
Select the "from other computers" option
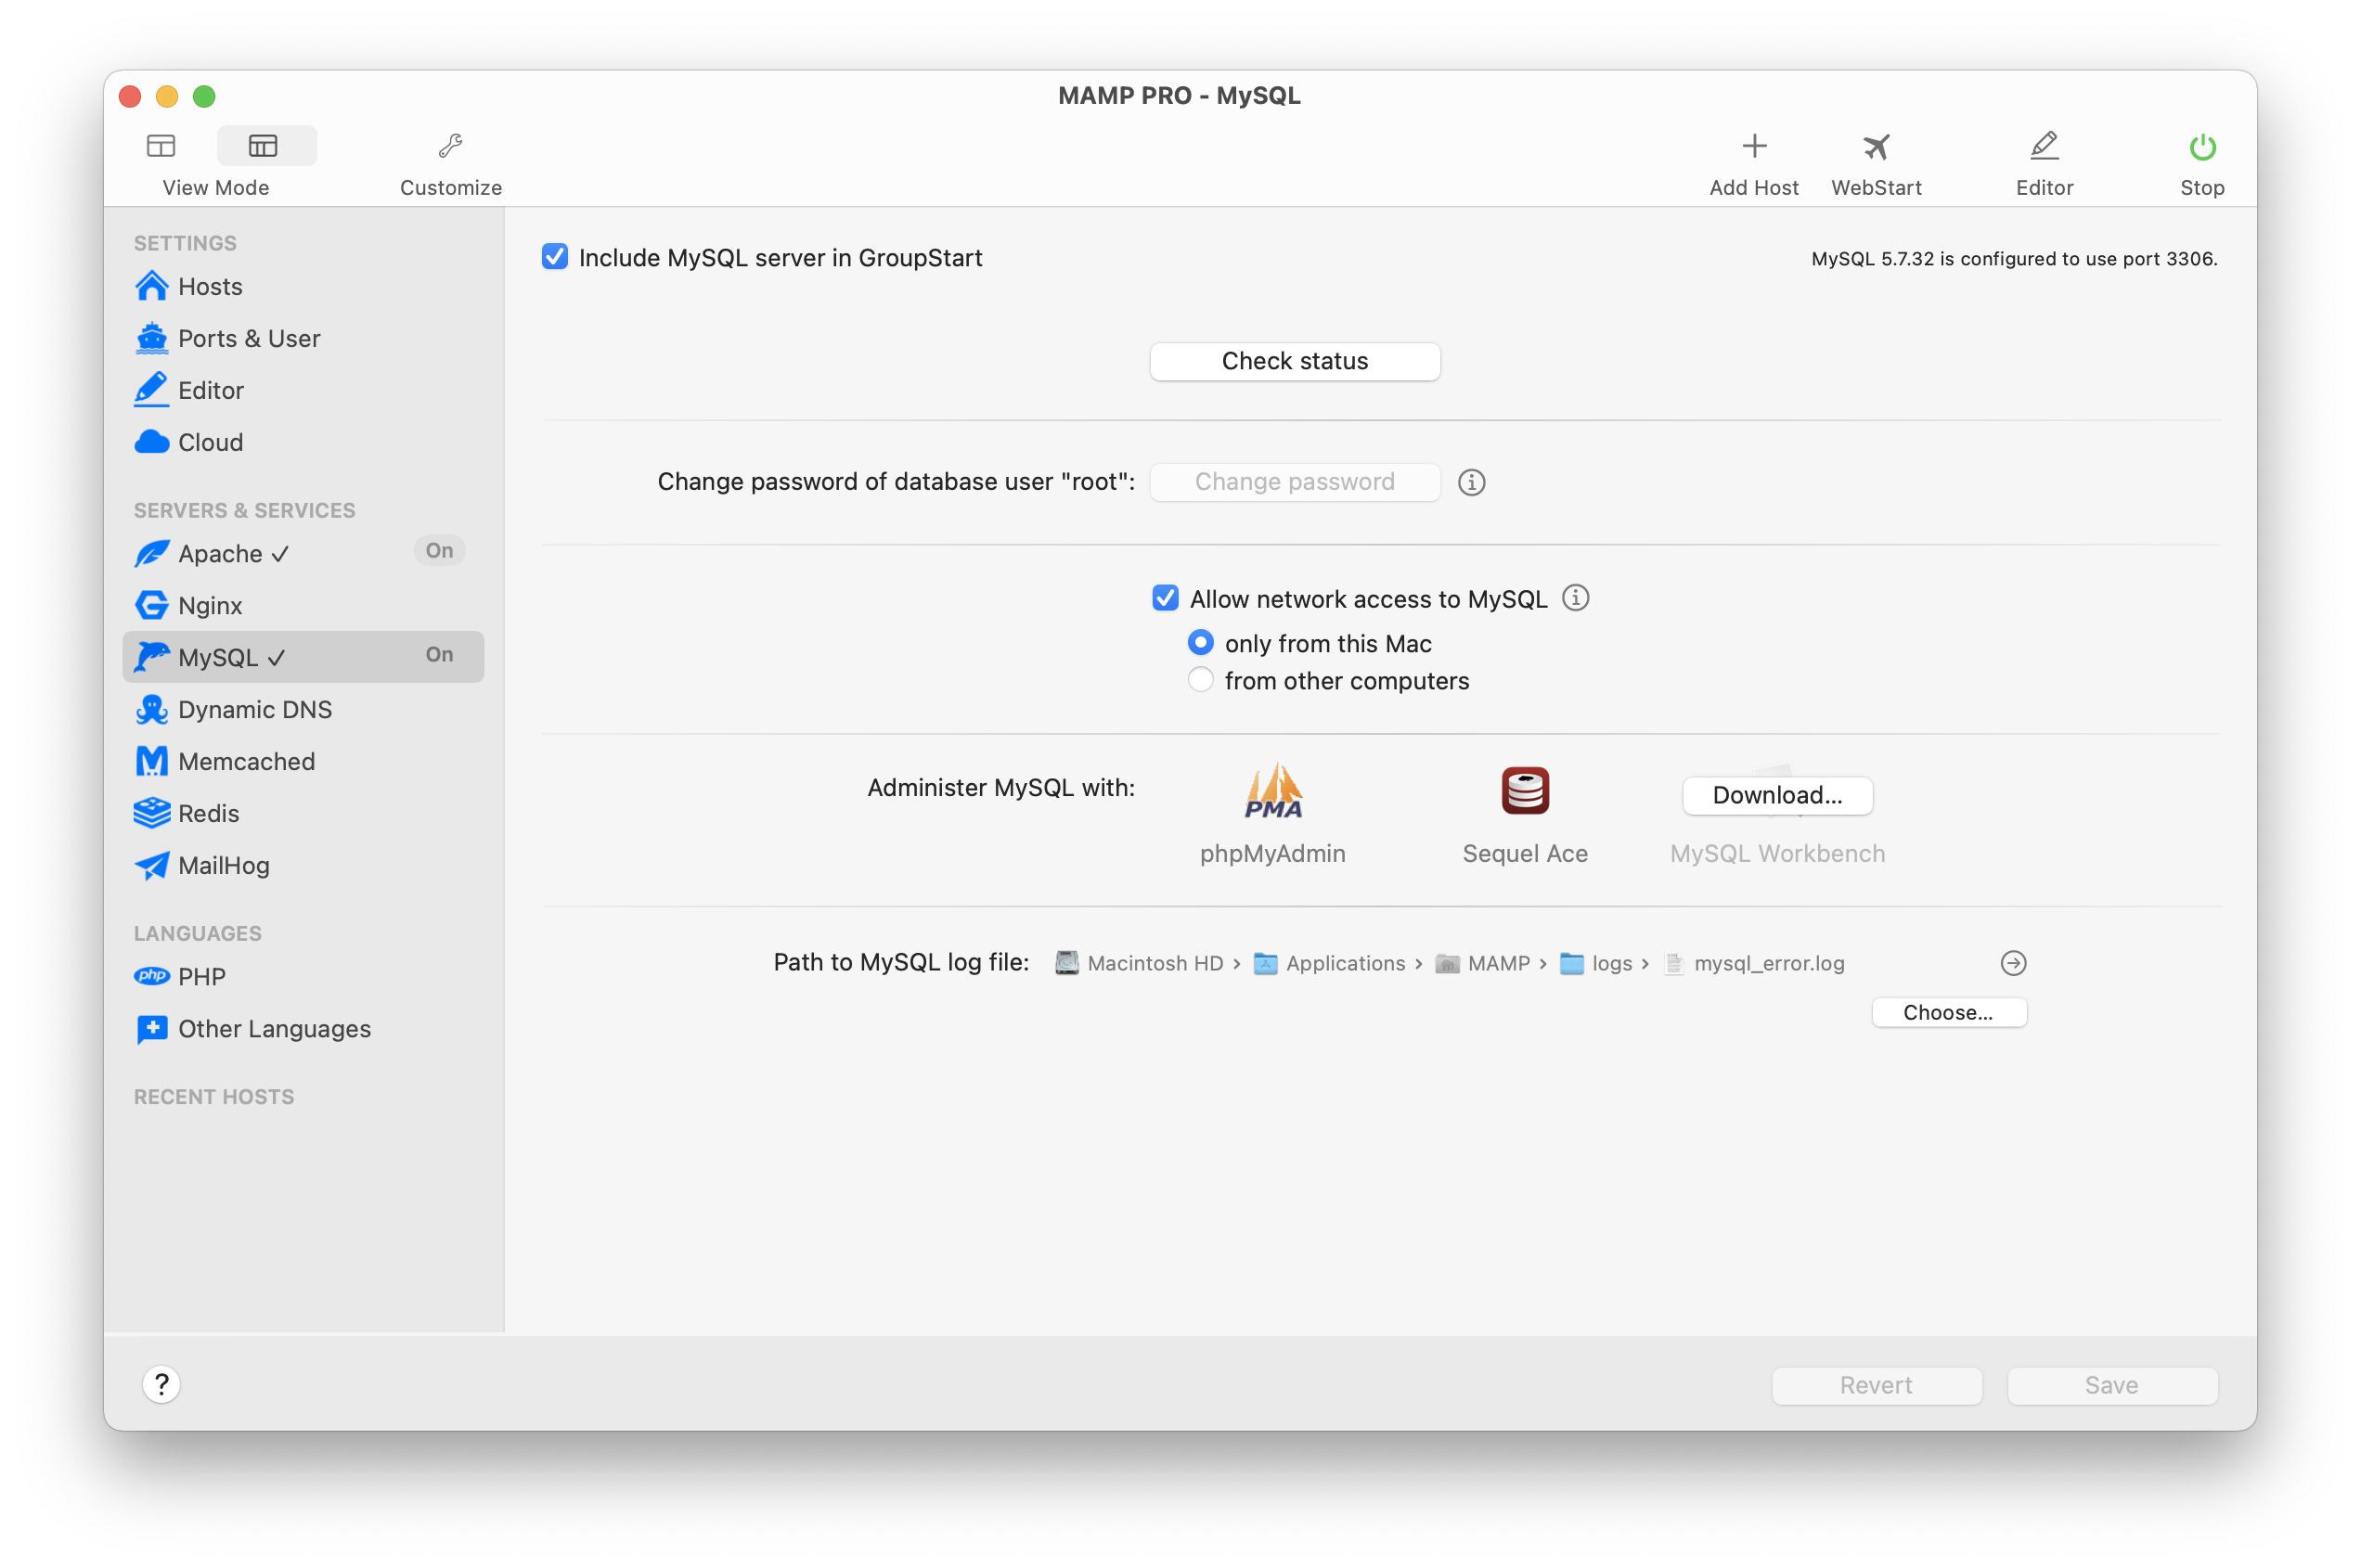point(1200,680)
